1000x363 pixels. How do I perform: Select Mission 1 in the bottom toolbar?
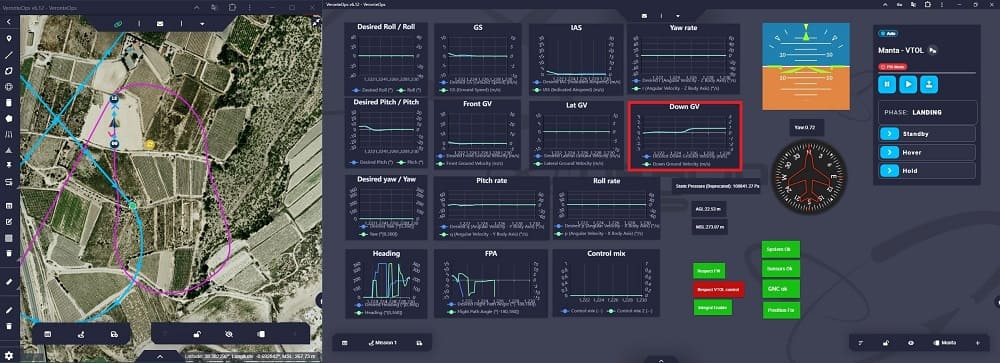(x=383, y=343)
